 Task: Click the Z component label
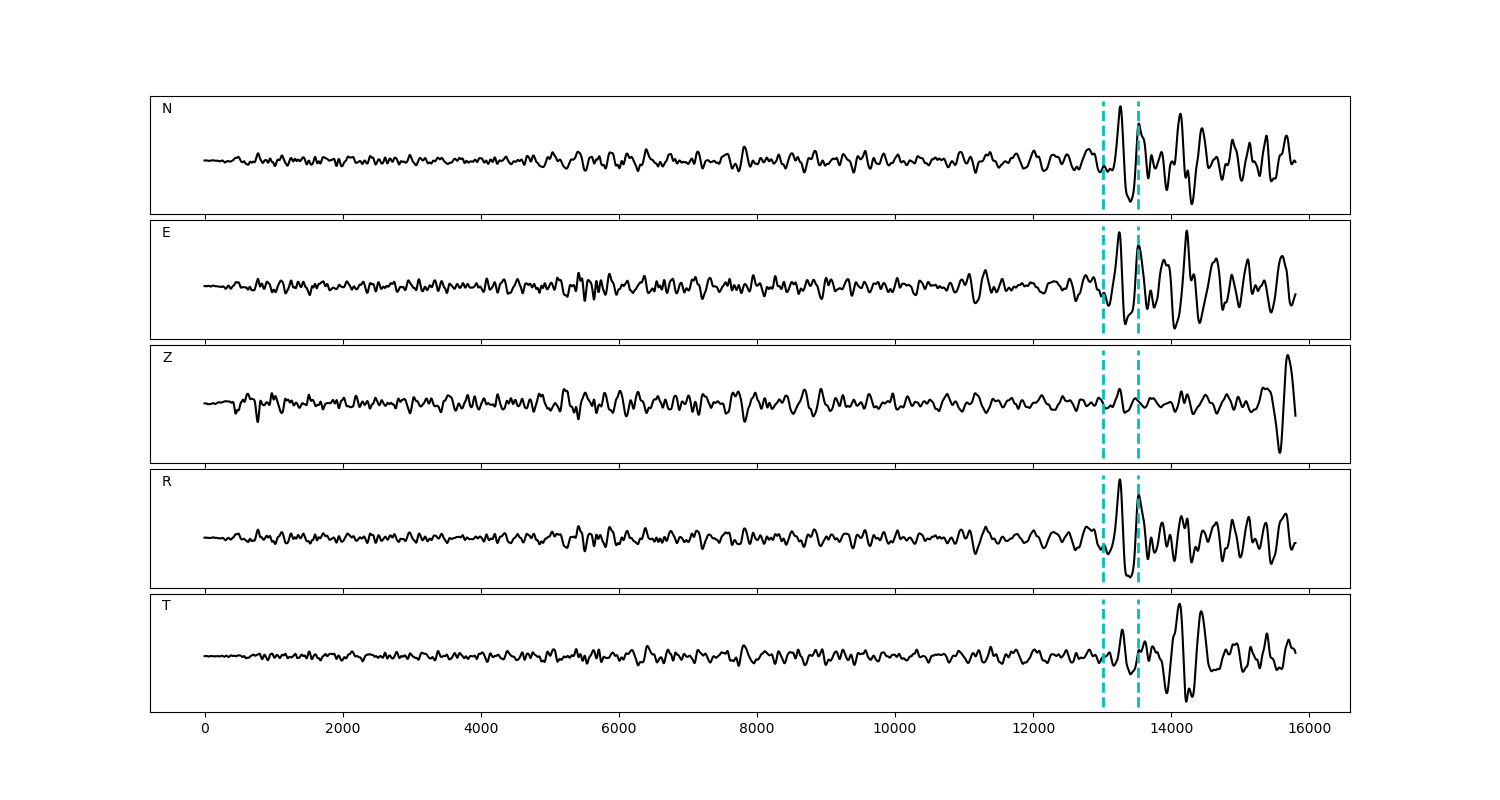click(x=167, y=358)
